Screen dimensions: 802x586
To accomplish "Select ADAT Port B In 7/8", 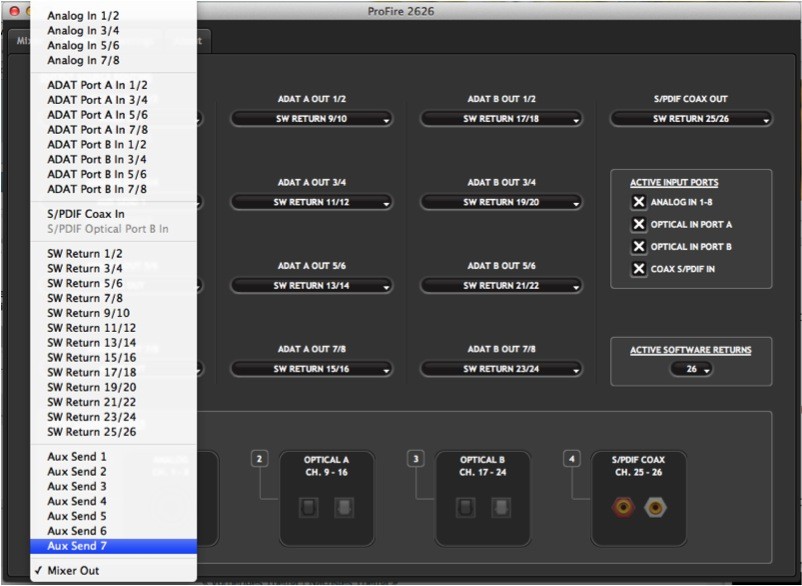I will click(114, 189).
